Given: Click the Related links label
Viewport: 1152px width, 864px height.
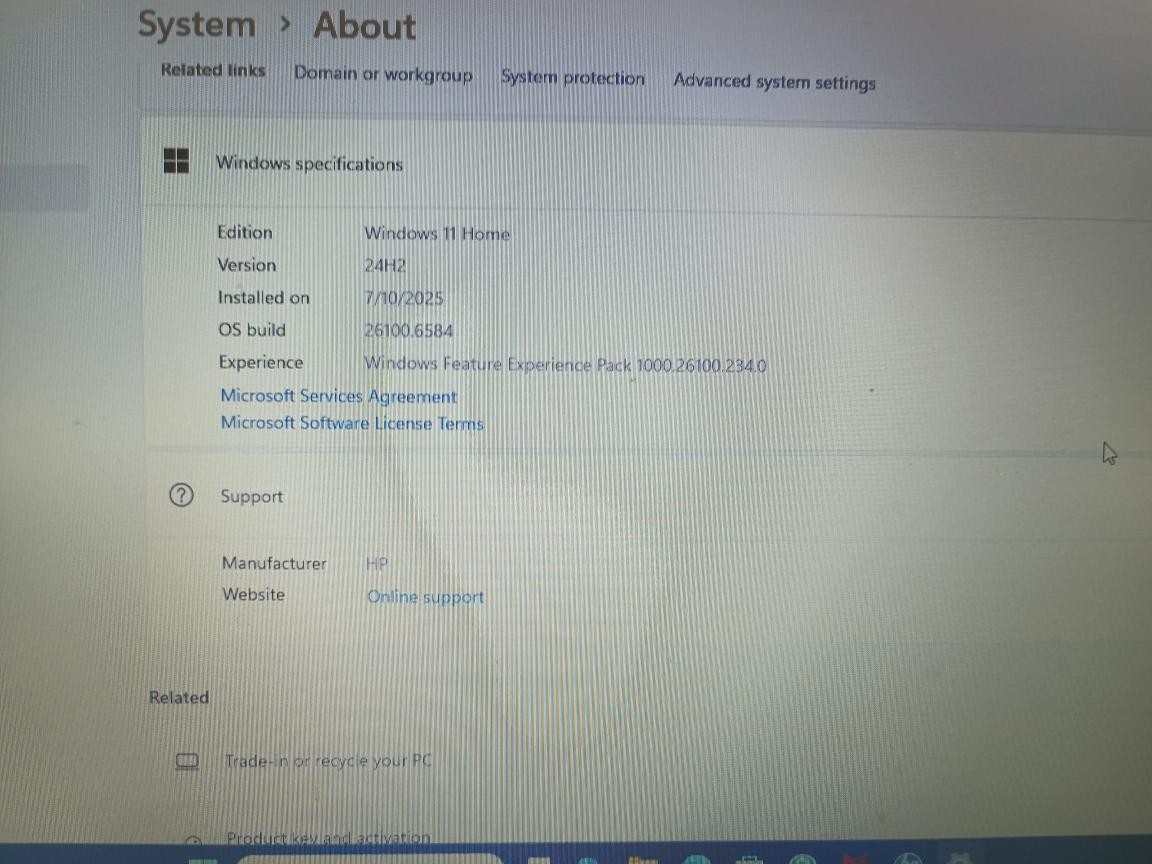Looking at the screenshot, I should [x=213, y=71].
